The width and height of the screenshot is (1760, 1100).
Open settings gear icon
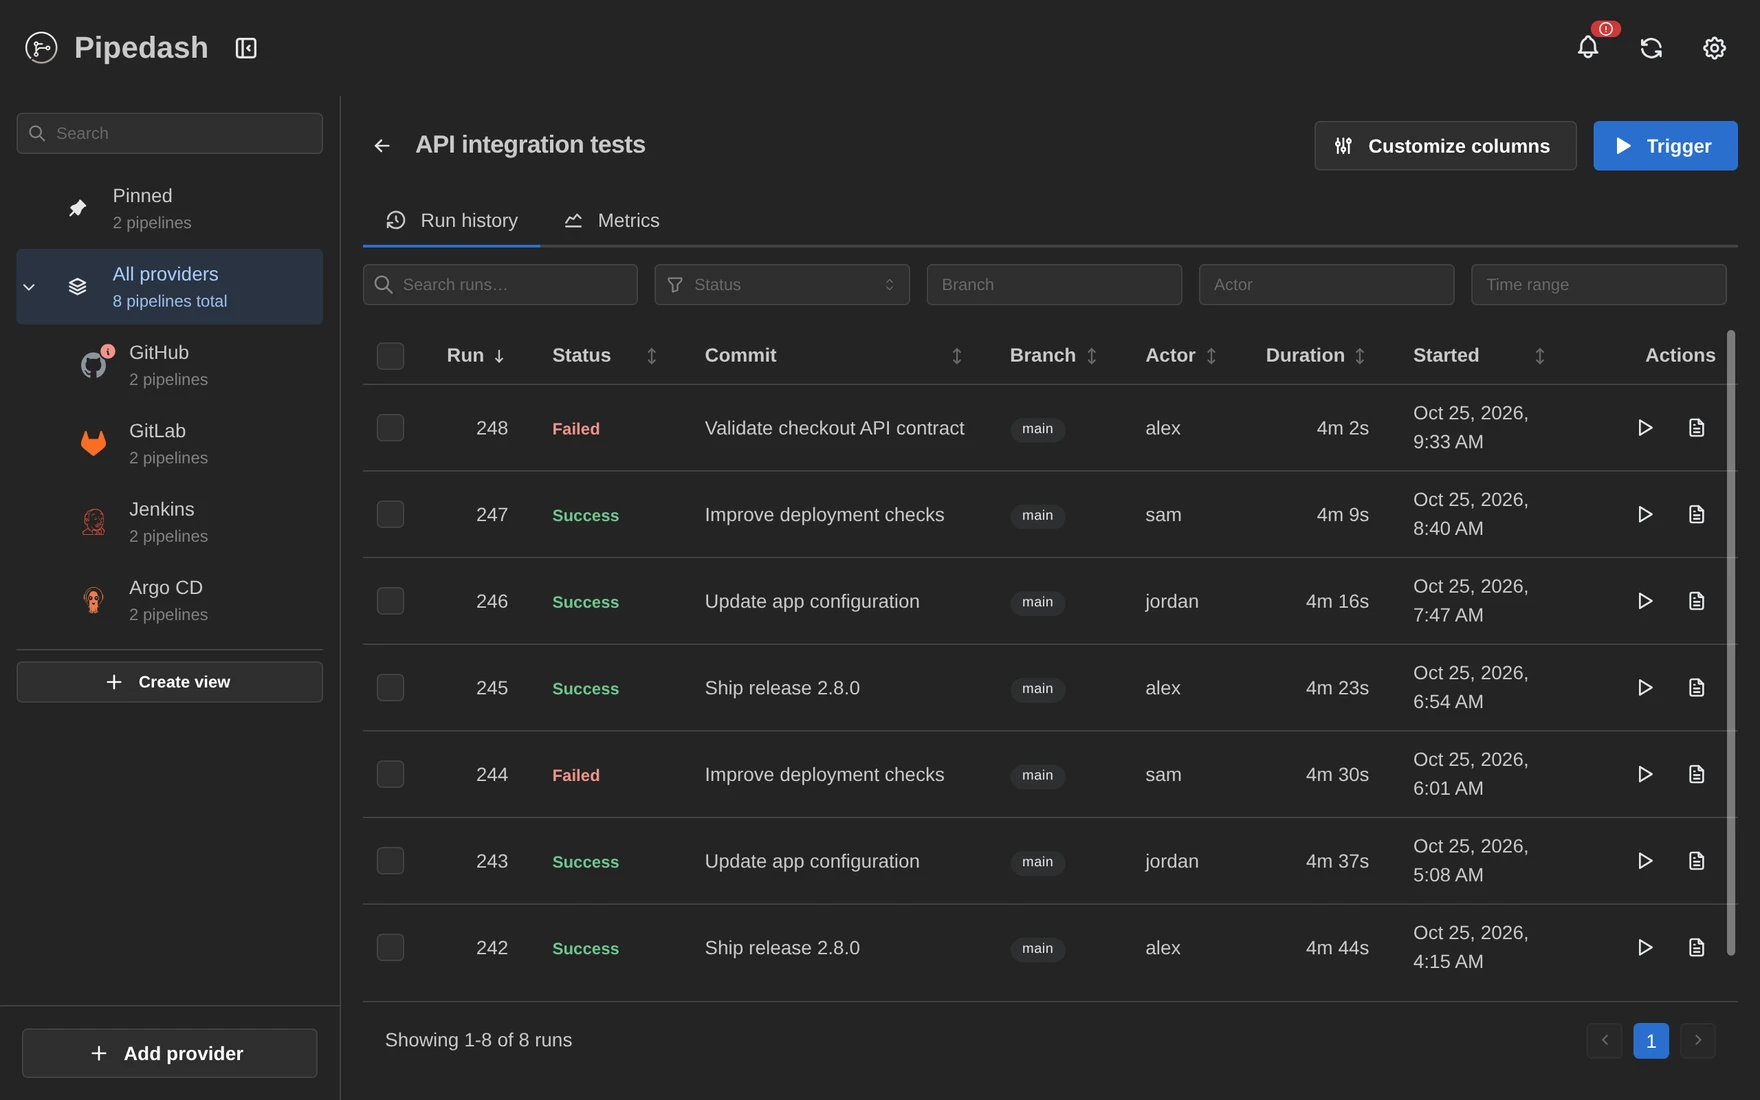(1714, 47)
